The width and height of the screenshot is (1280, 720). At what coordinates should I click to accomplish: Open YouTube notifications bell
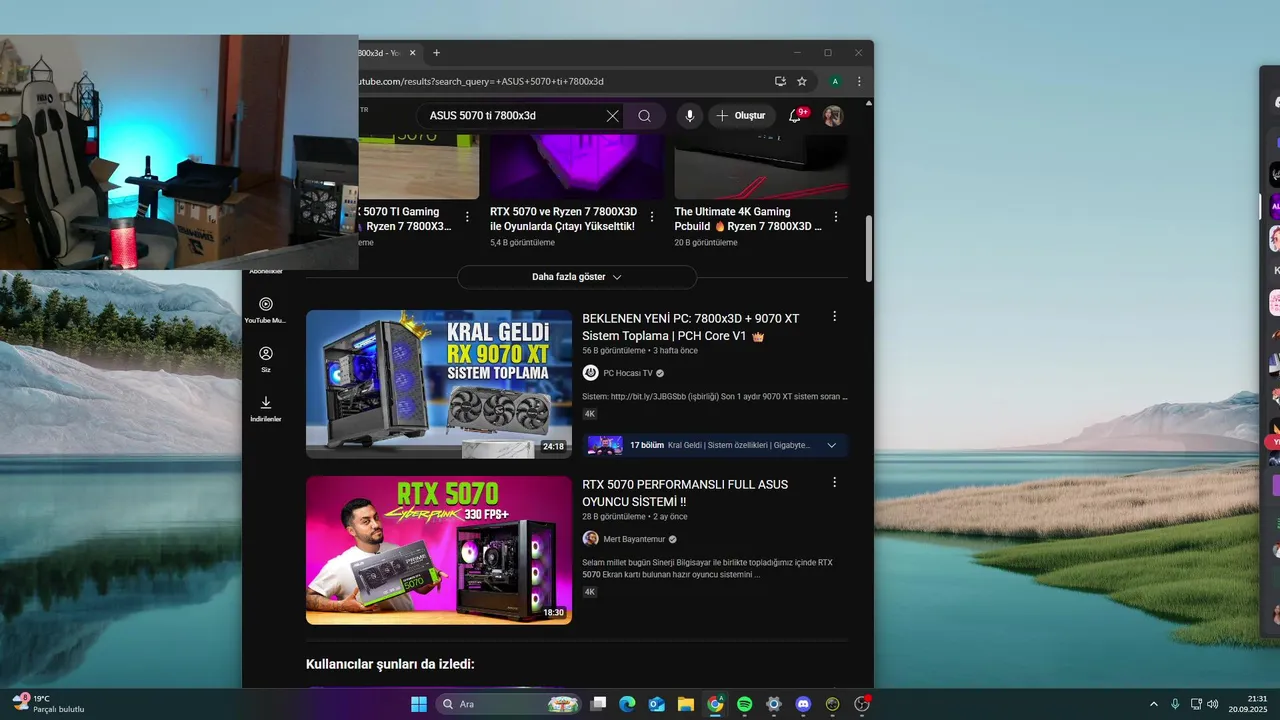(x=795, y=116)
